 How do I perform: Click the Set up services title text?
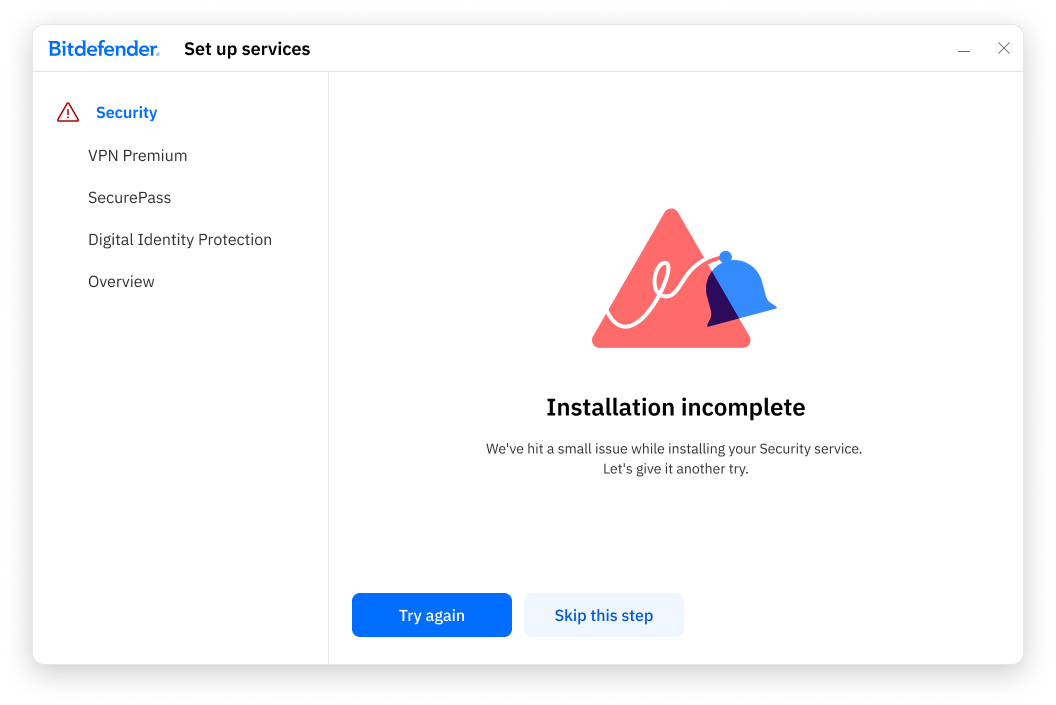point(247,49)
